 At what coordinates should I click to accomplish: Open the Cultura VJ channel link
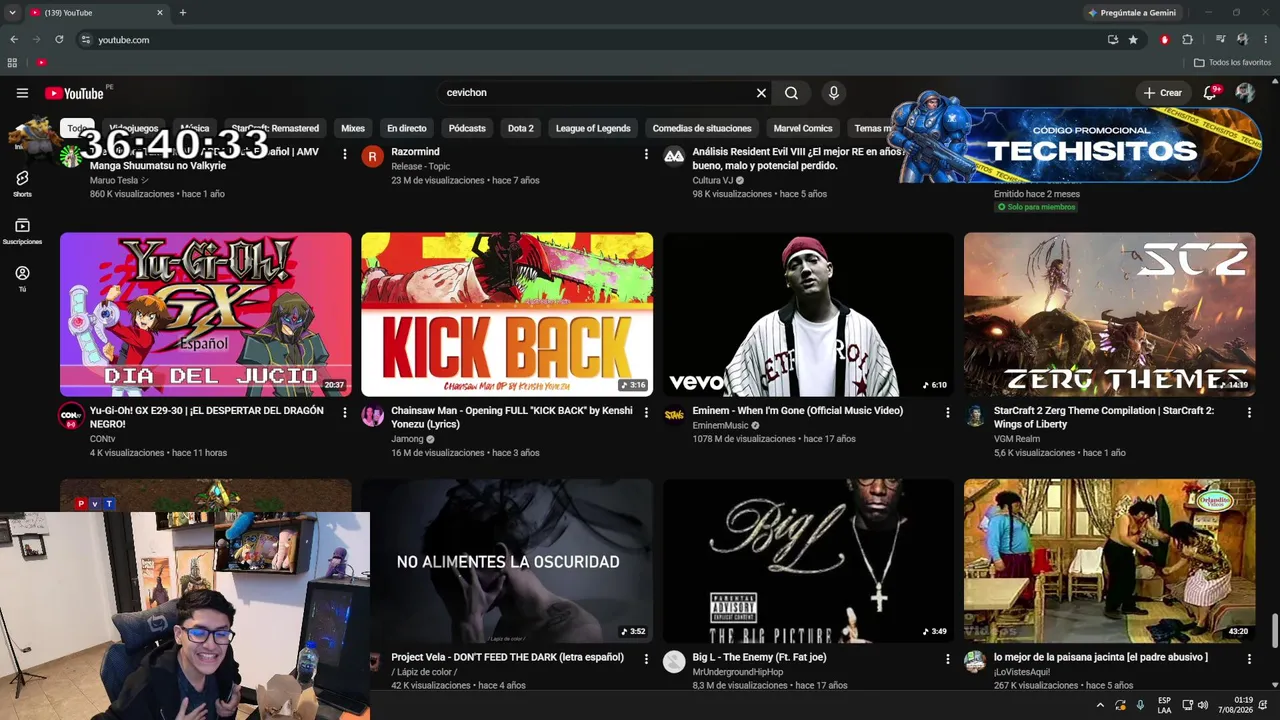coord(713,181)
